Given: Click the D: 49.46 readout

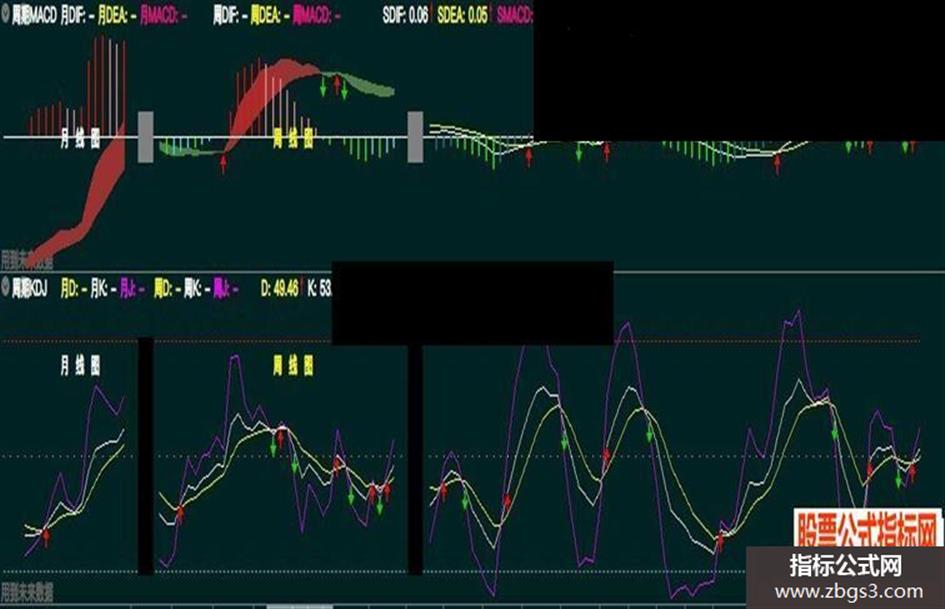Looking at the screenshot, I should point(280,289).
